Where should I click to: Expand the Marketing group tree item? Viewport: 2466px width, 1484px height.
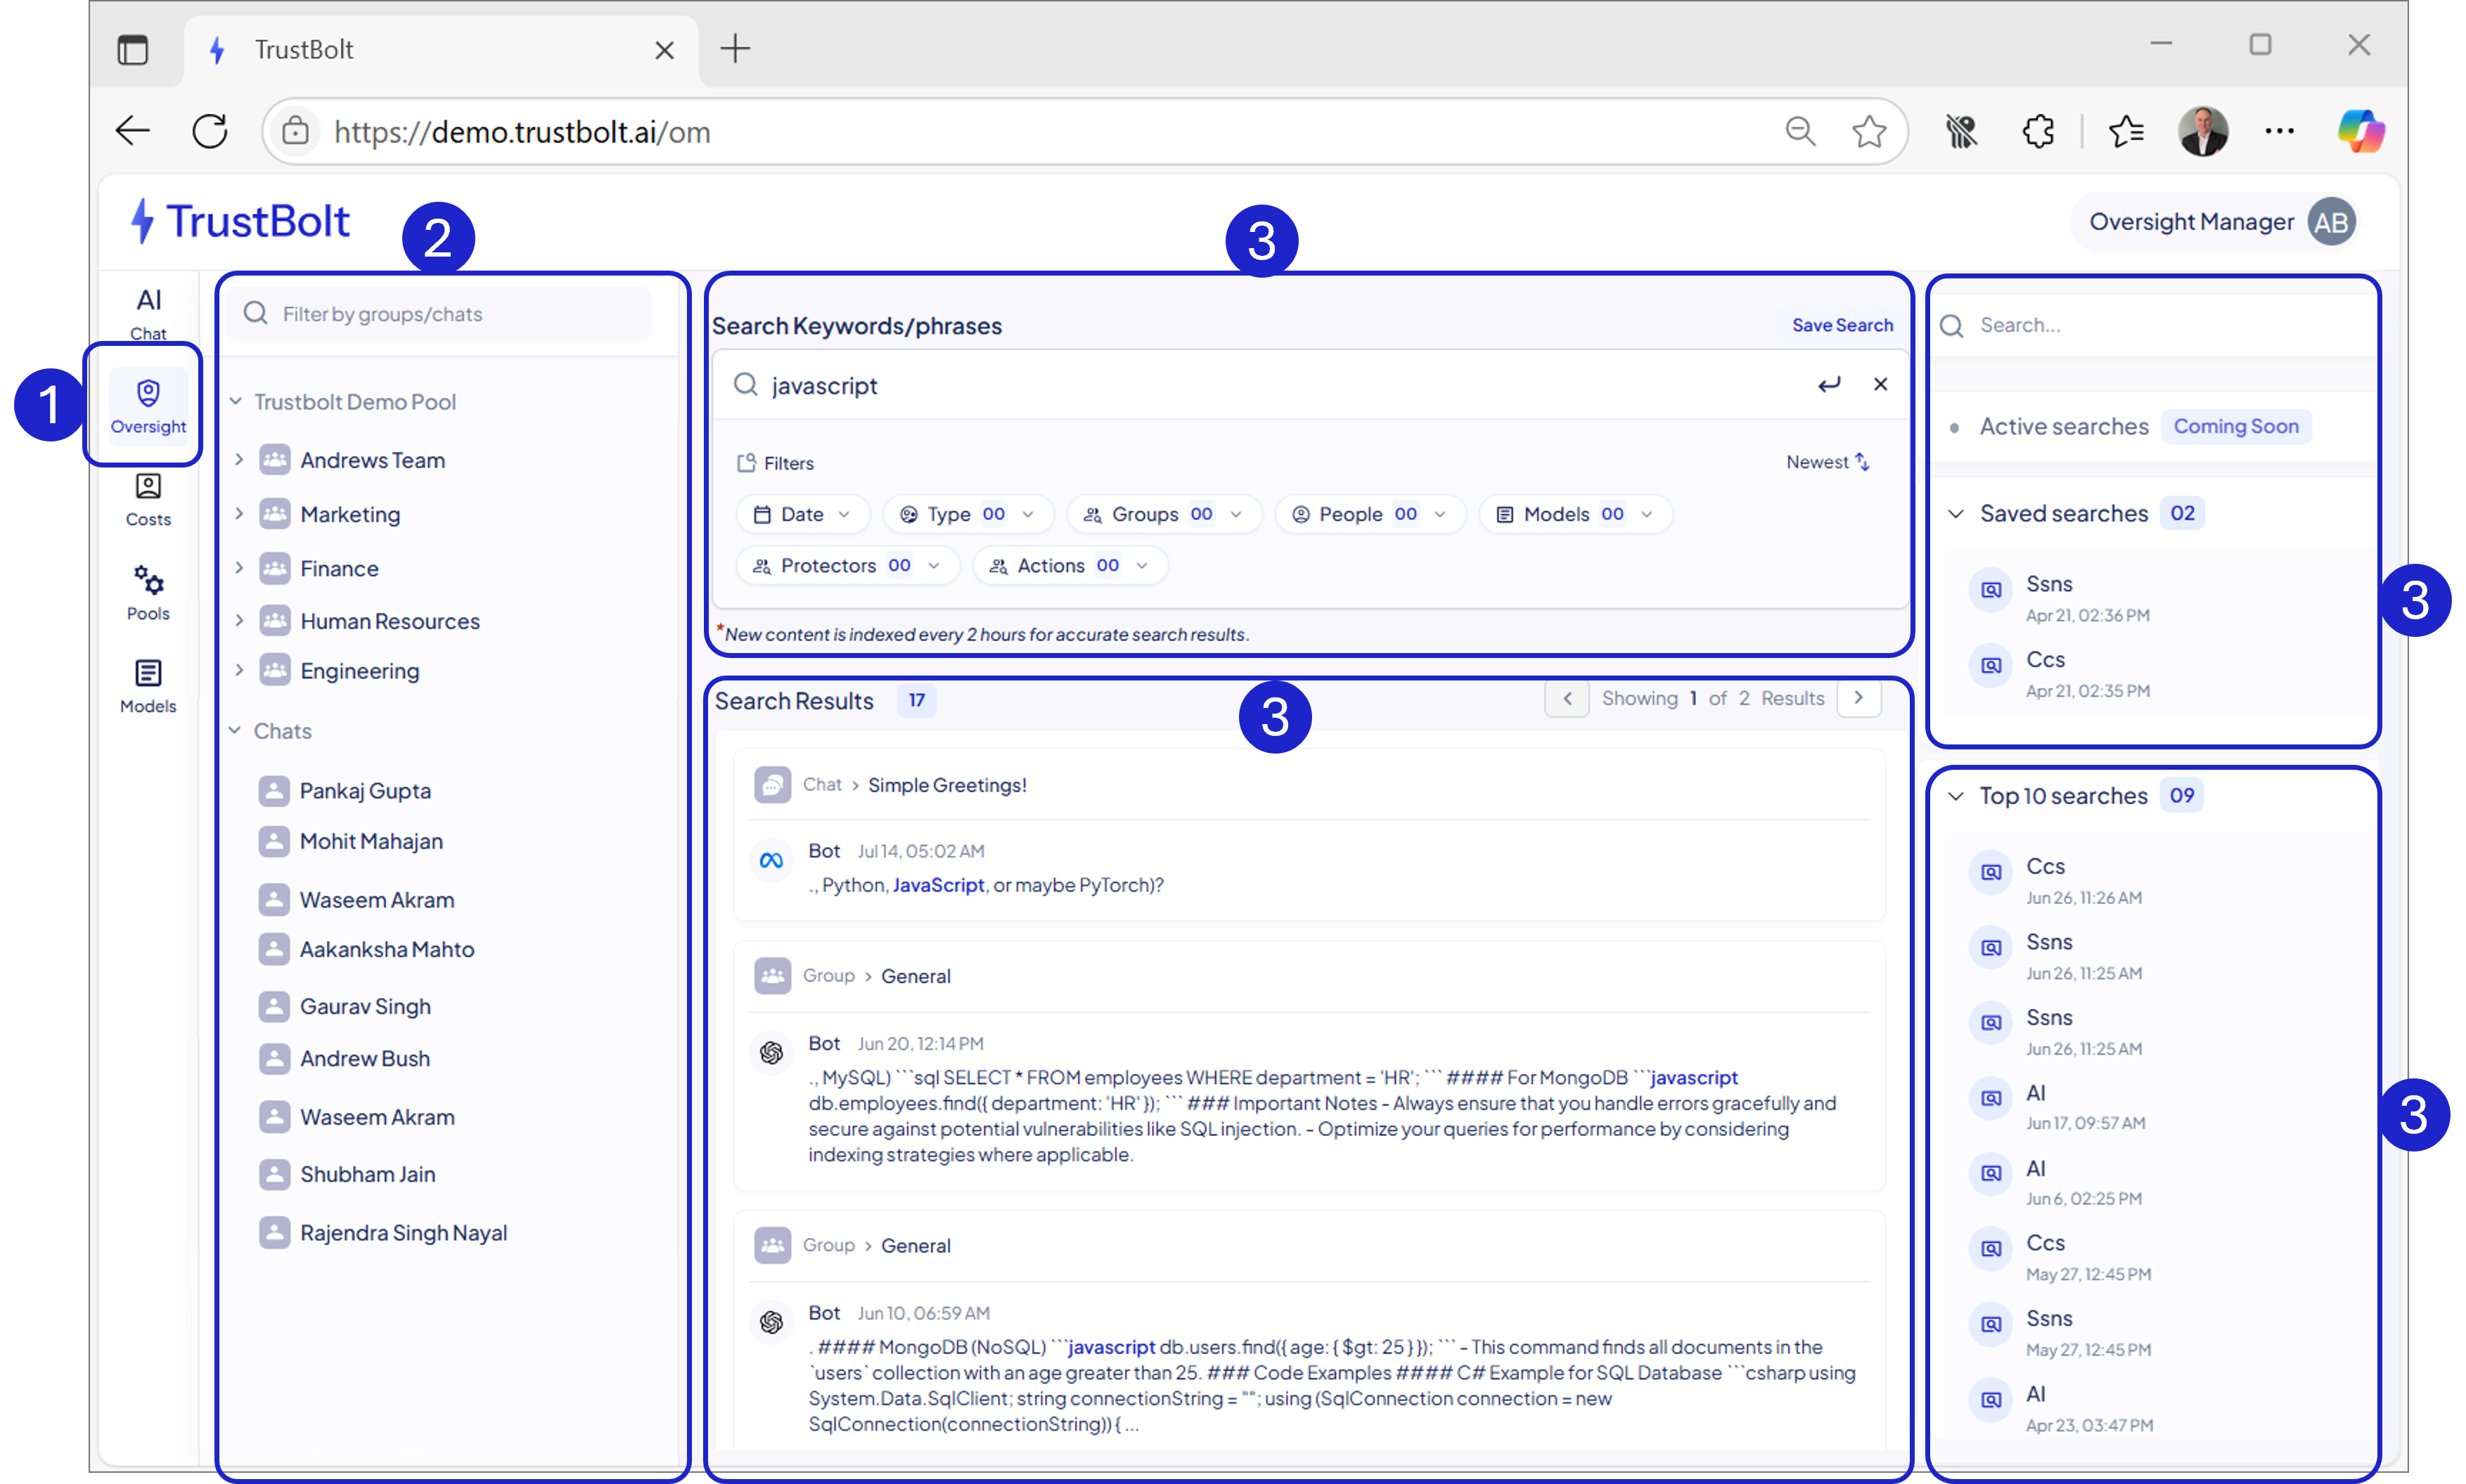pos(239,514)
